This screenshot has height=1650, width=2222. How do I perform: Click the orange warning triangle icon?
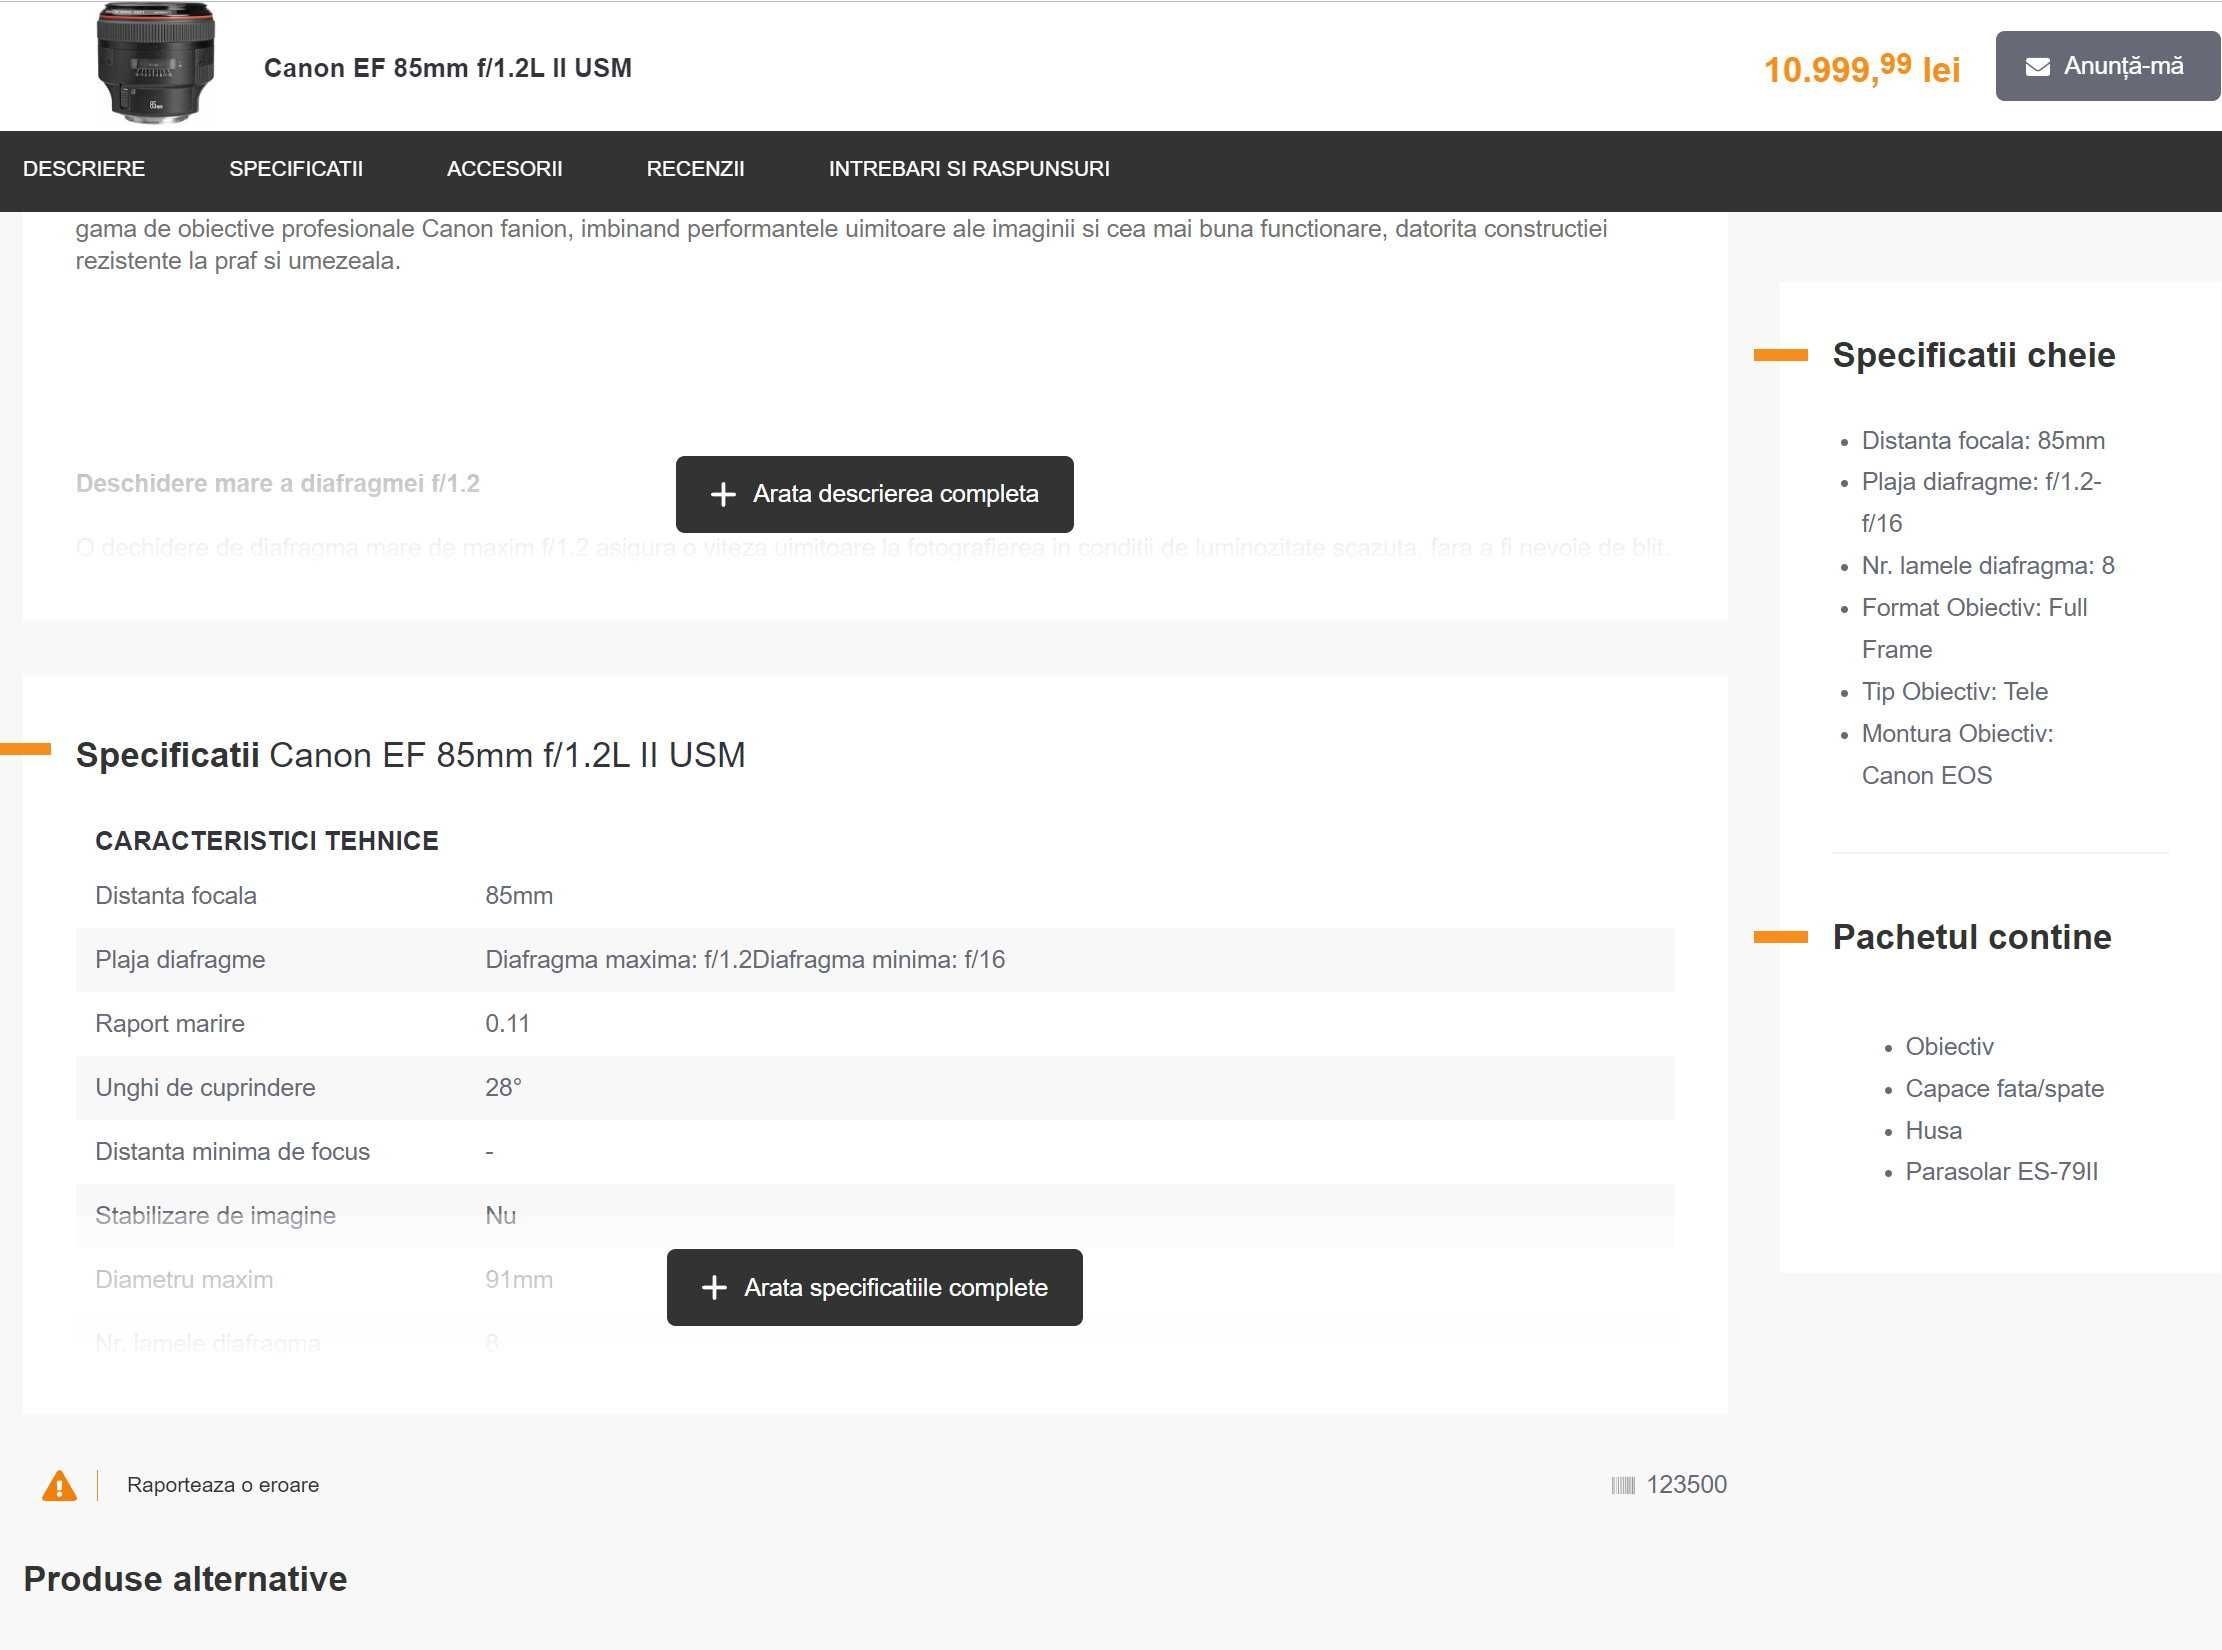click(59, 1486)
